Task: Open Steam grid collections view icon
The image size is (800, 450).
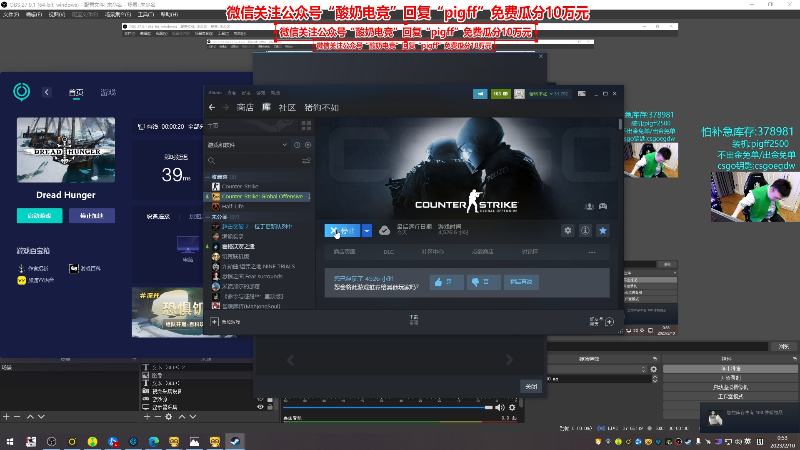Action: 306,126
